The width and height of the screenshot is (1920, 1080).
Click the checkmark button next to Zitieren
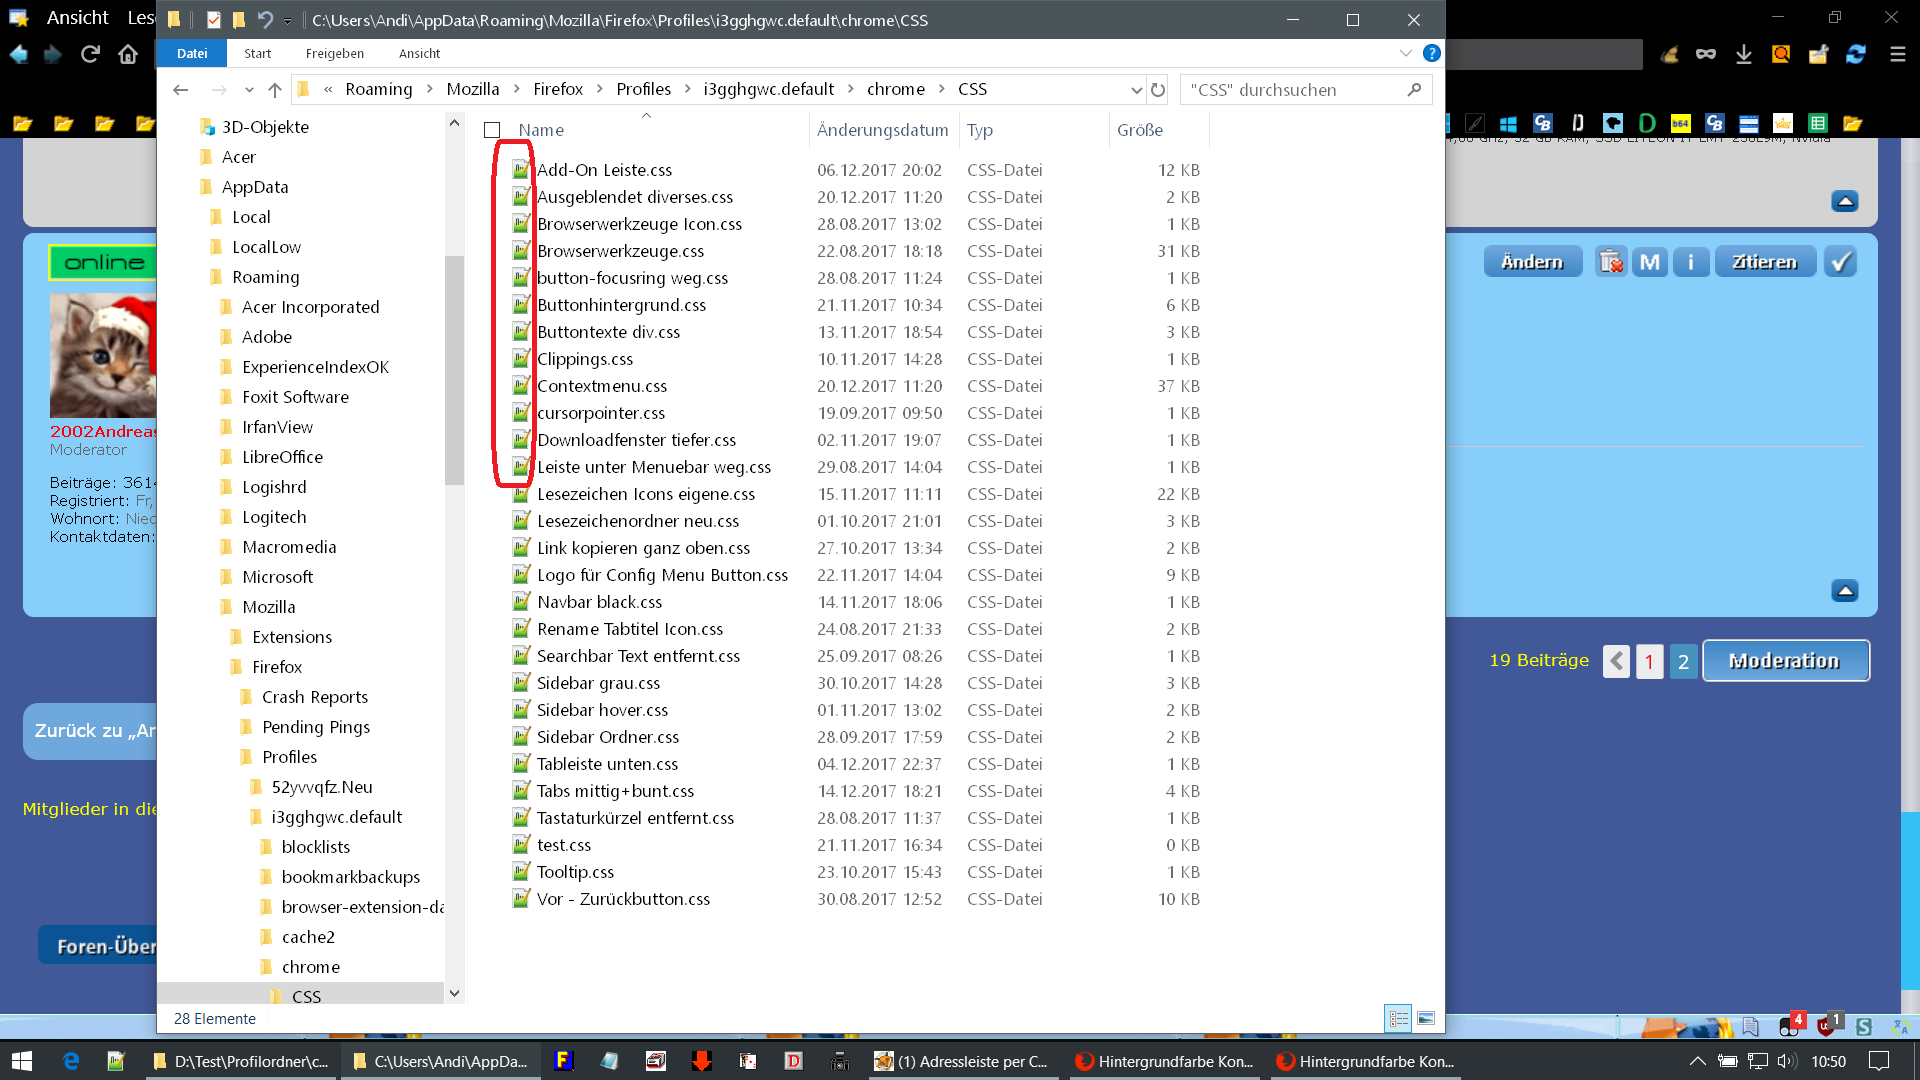1840,262
